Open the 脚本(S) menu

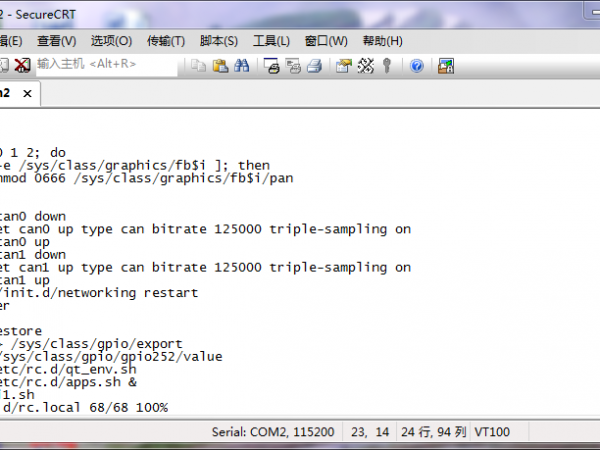pos(219,41)
